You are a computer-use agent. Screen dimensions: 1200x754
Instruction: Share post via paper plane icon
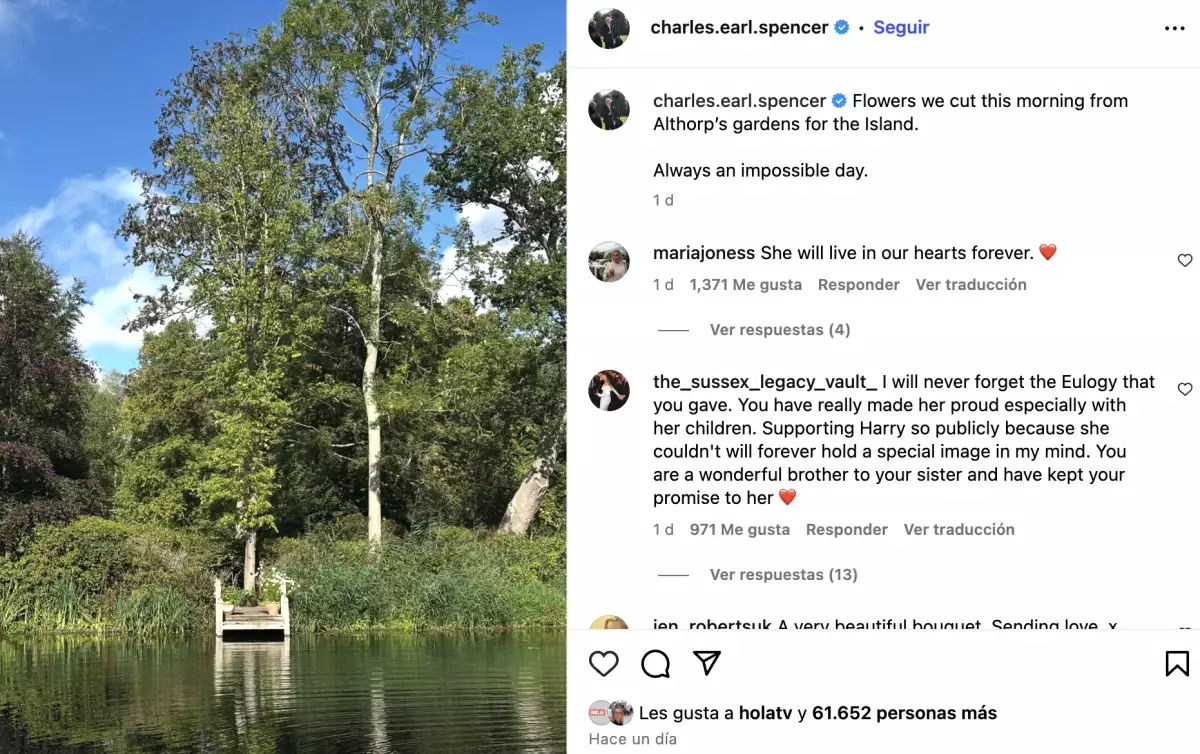pos(707,664)
